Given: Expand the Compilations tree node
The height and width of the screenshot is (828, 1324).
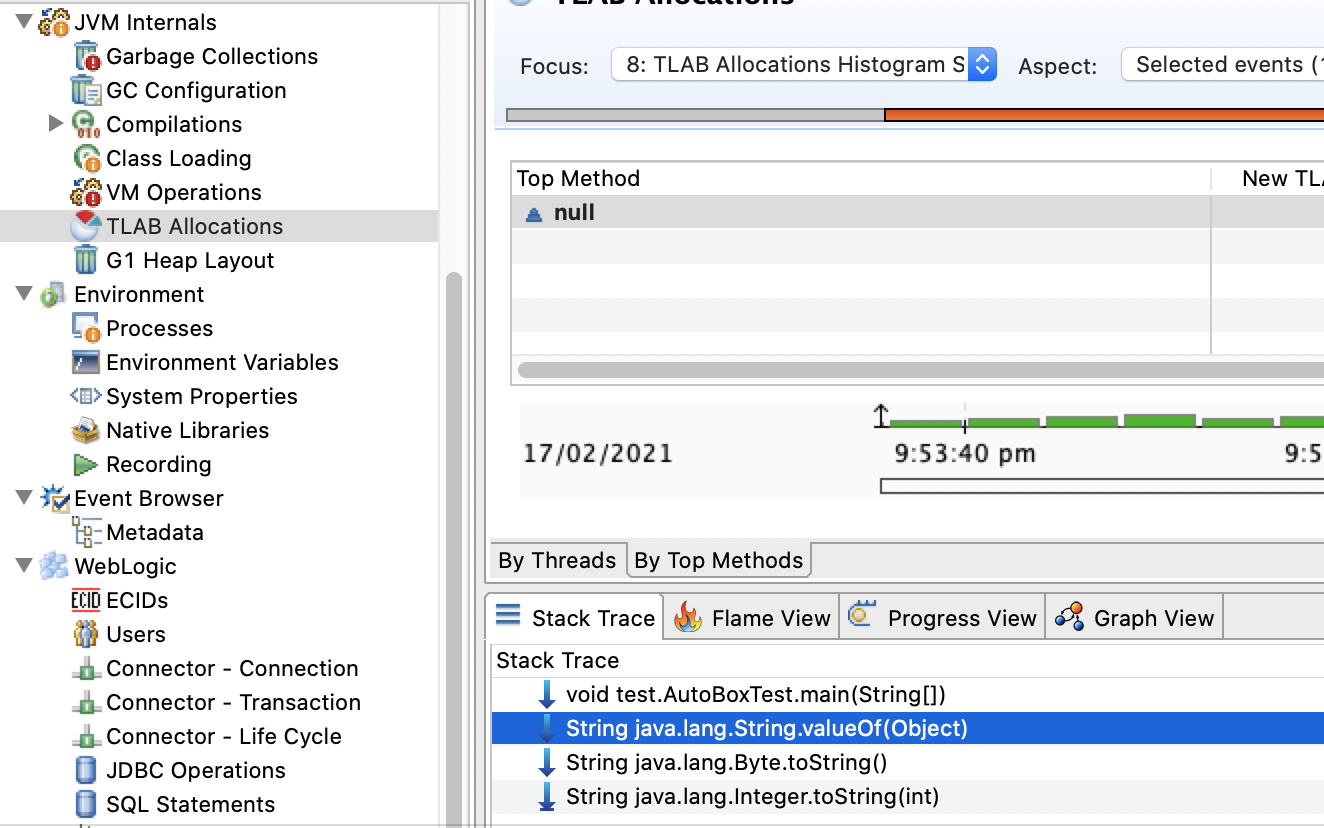Looking at the screenshot, I should click(56, 124).
